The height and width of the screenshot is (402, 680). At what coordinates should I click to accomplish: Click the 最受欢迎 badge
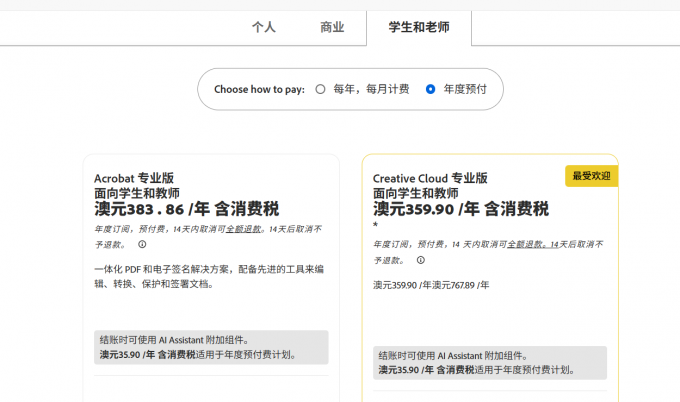coord(591,176)
